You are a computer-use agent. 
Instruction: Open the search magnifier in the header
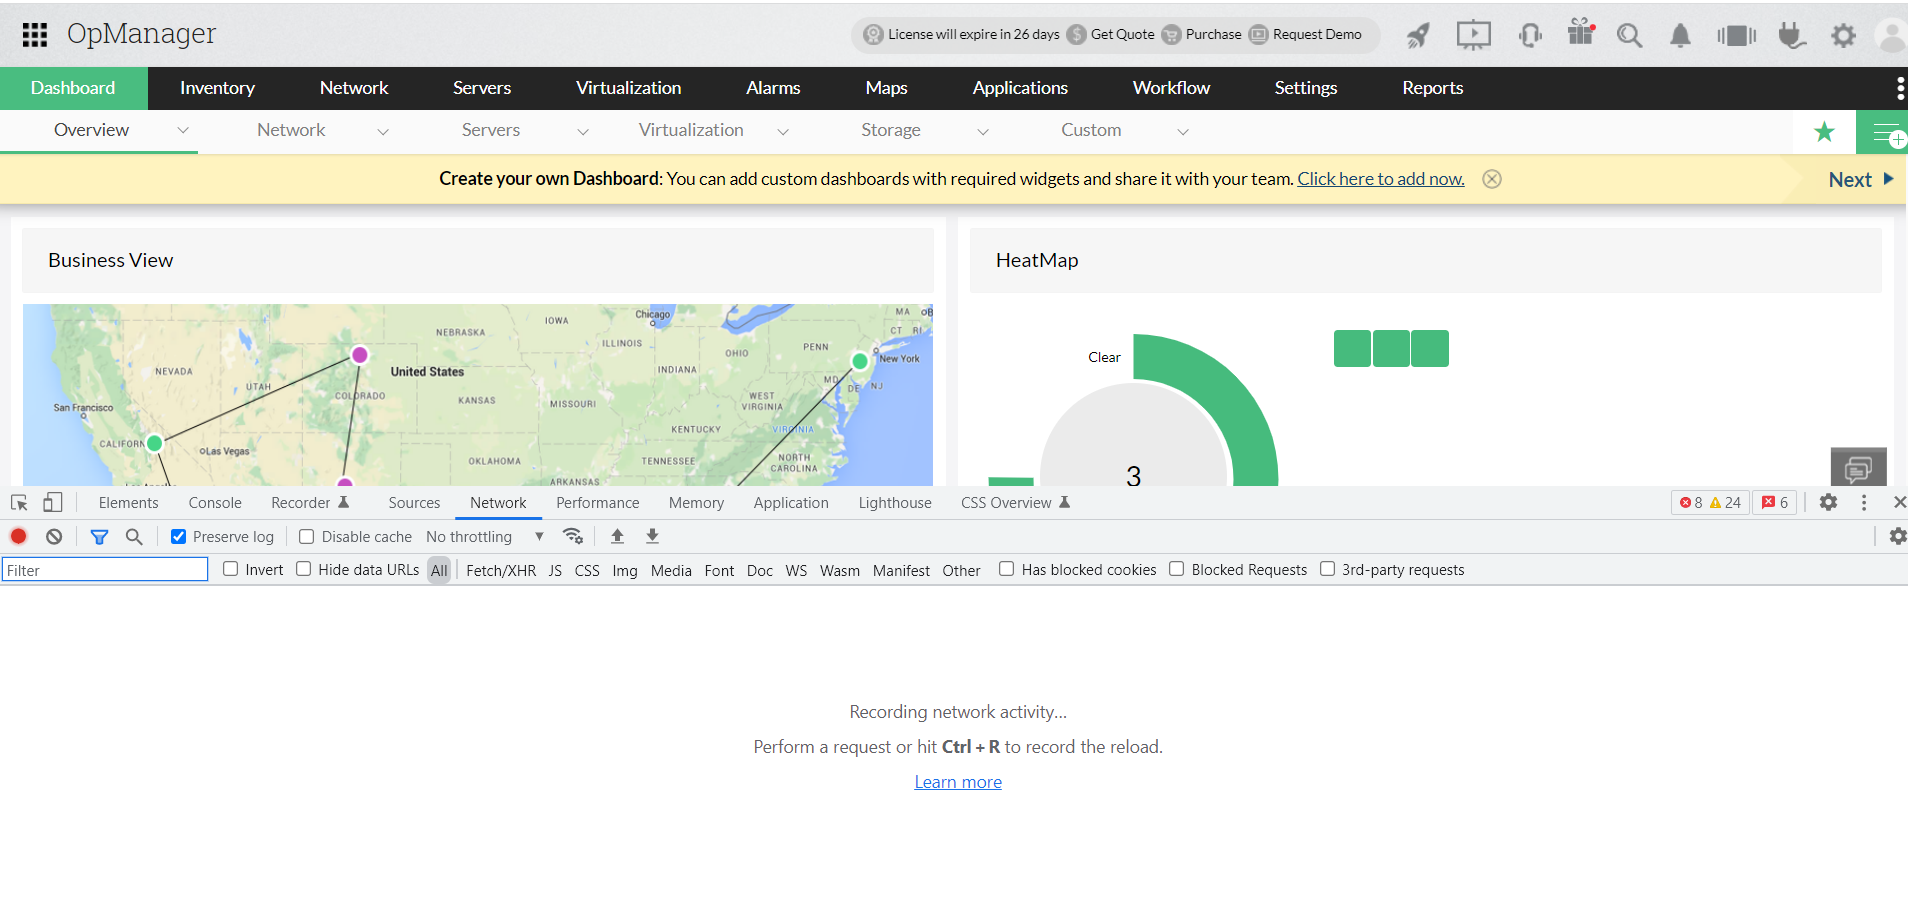pos(1629,36)
